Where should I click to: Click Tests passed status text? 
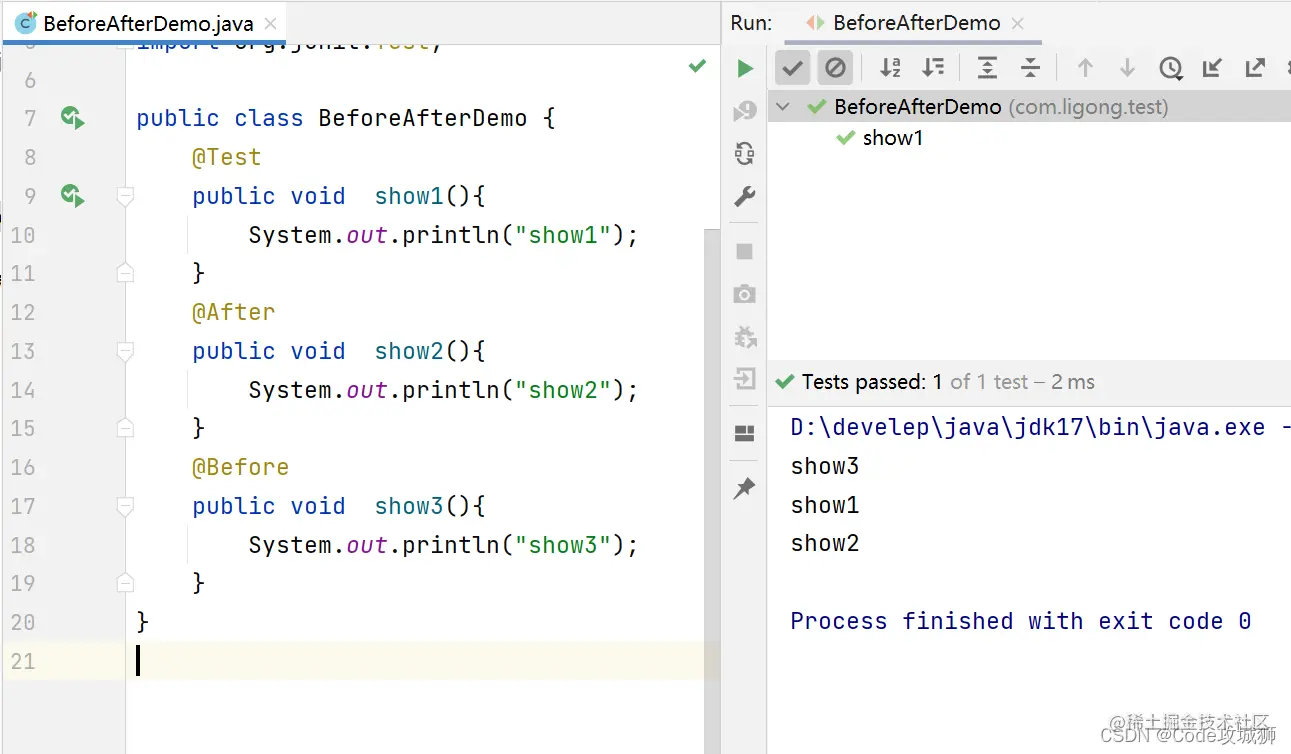[948, 382]
